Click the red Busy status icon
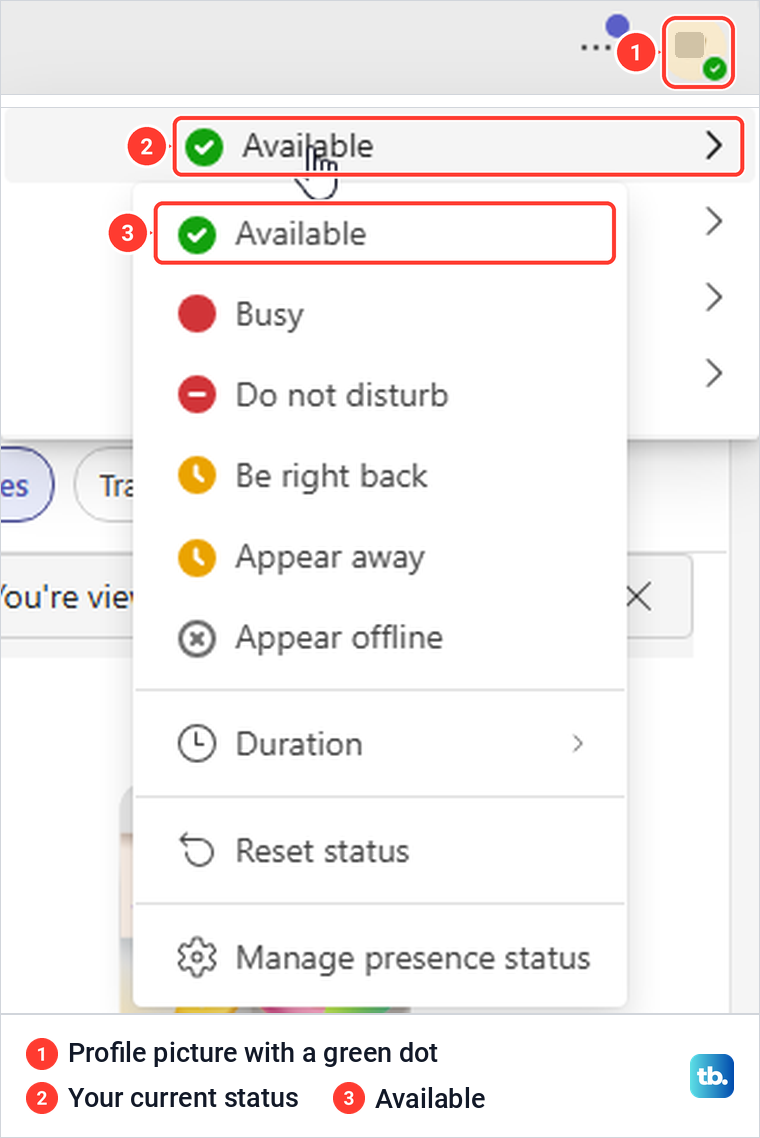This screenshot has height=1138, width=760. (197, 314)
